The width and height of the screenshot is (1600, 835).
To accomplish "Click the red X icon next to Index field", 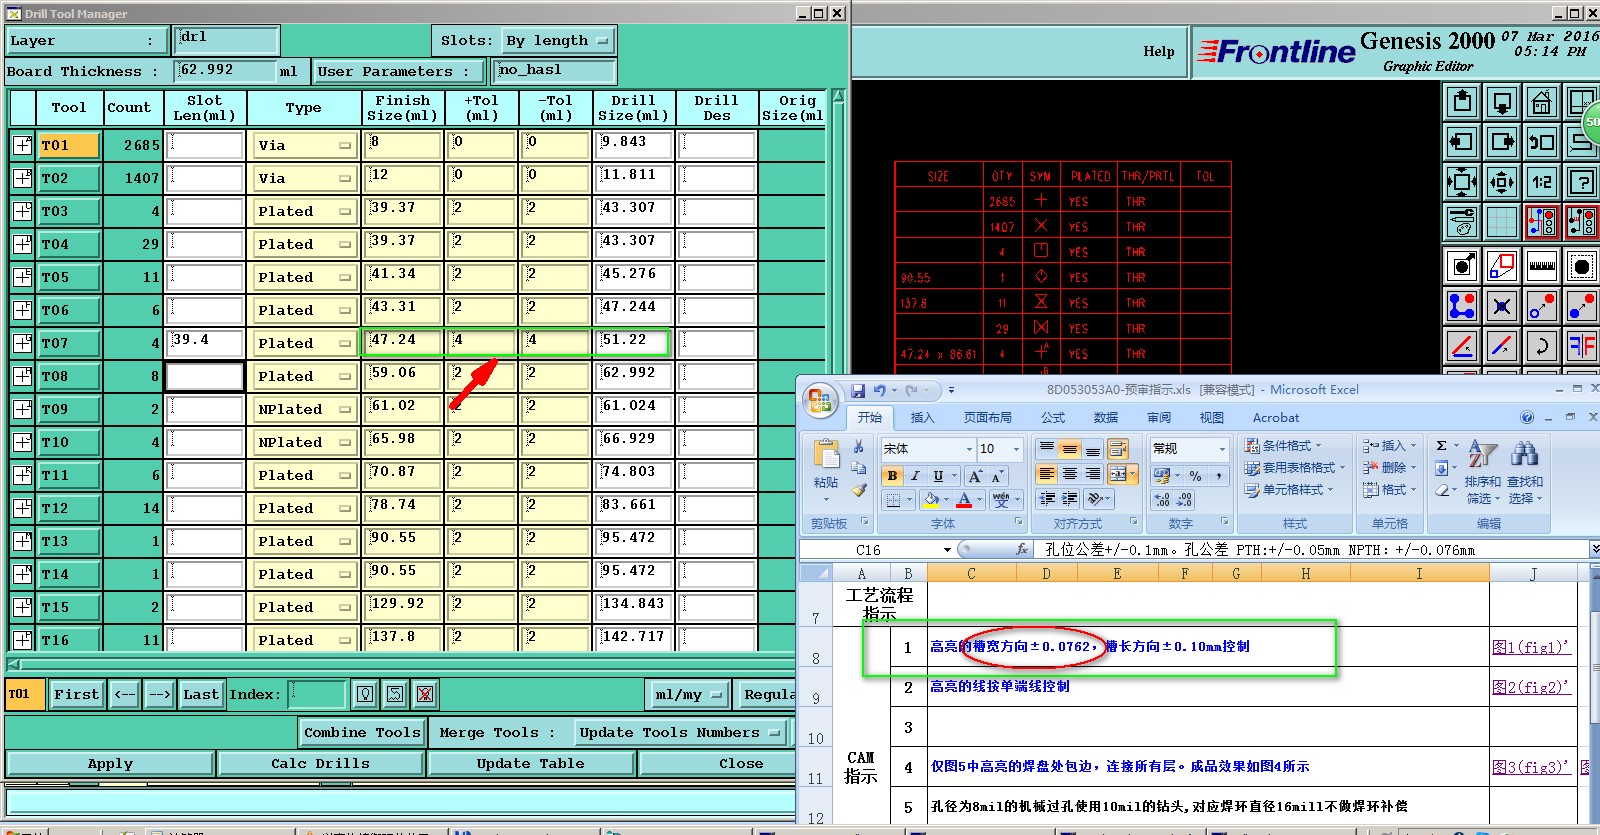I will [x=425, y=694].
